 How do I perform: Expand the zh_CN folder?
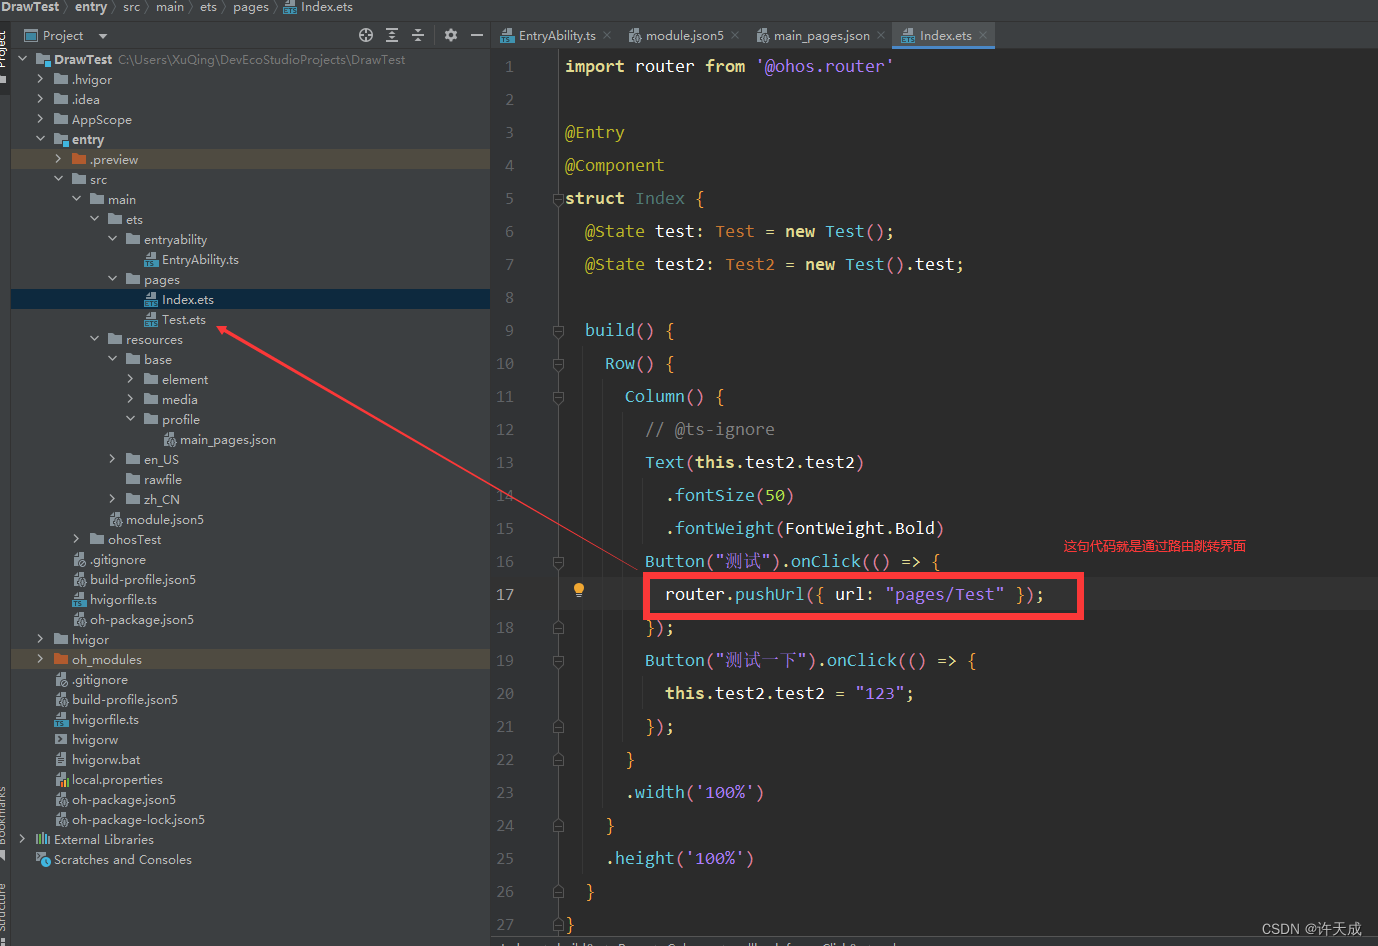112,499
